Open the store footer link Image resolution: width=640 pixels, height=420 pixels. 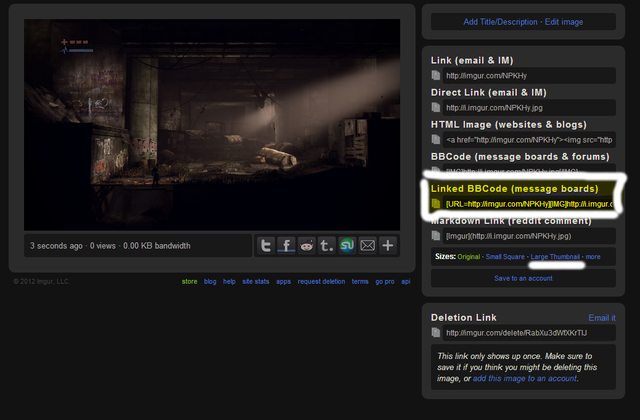click(x=189, y=282)
